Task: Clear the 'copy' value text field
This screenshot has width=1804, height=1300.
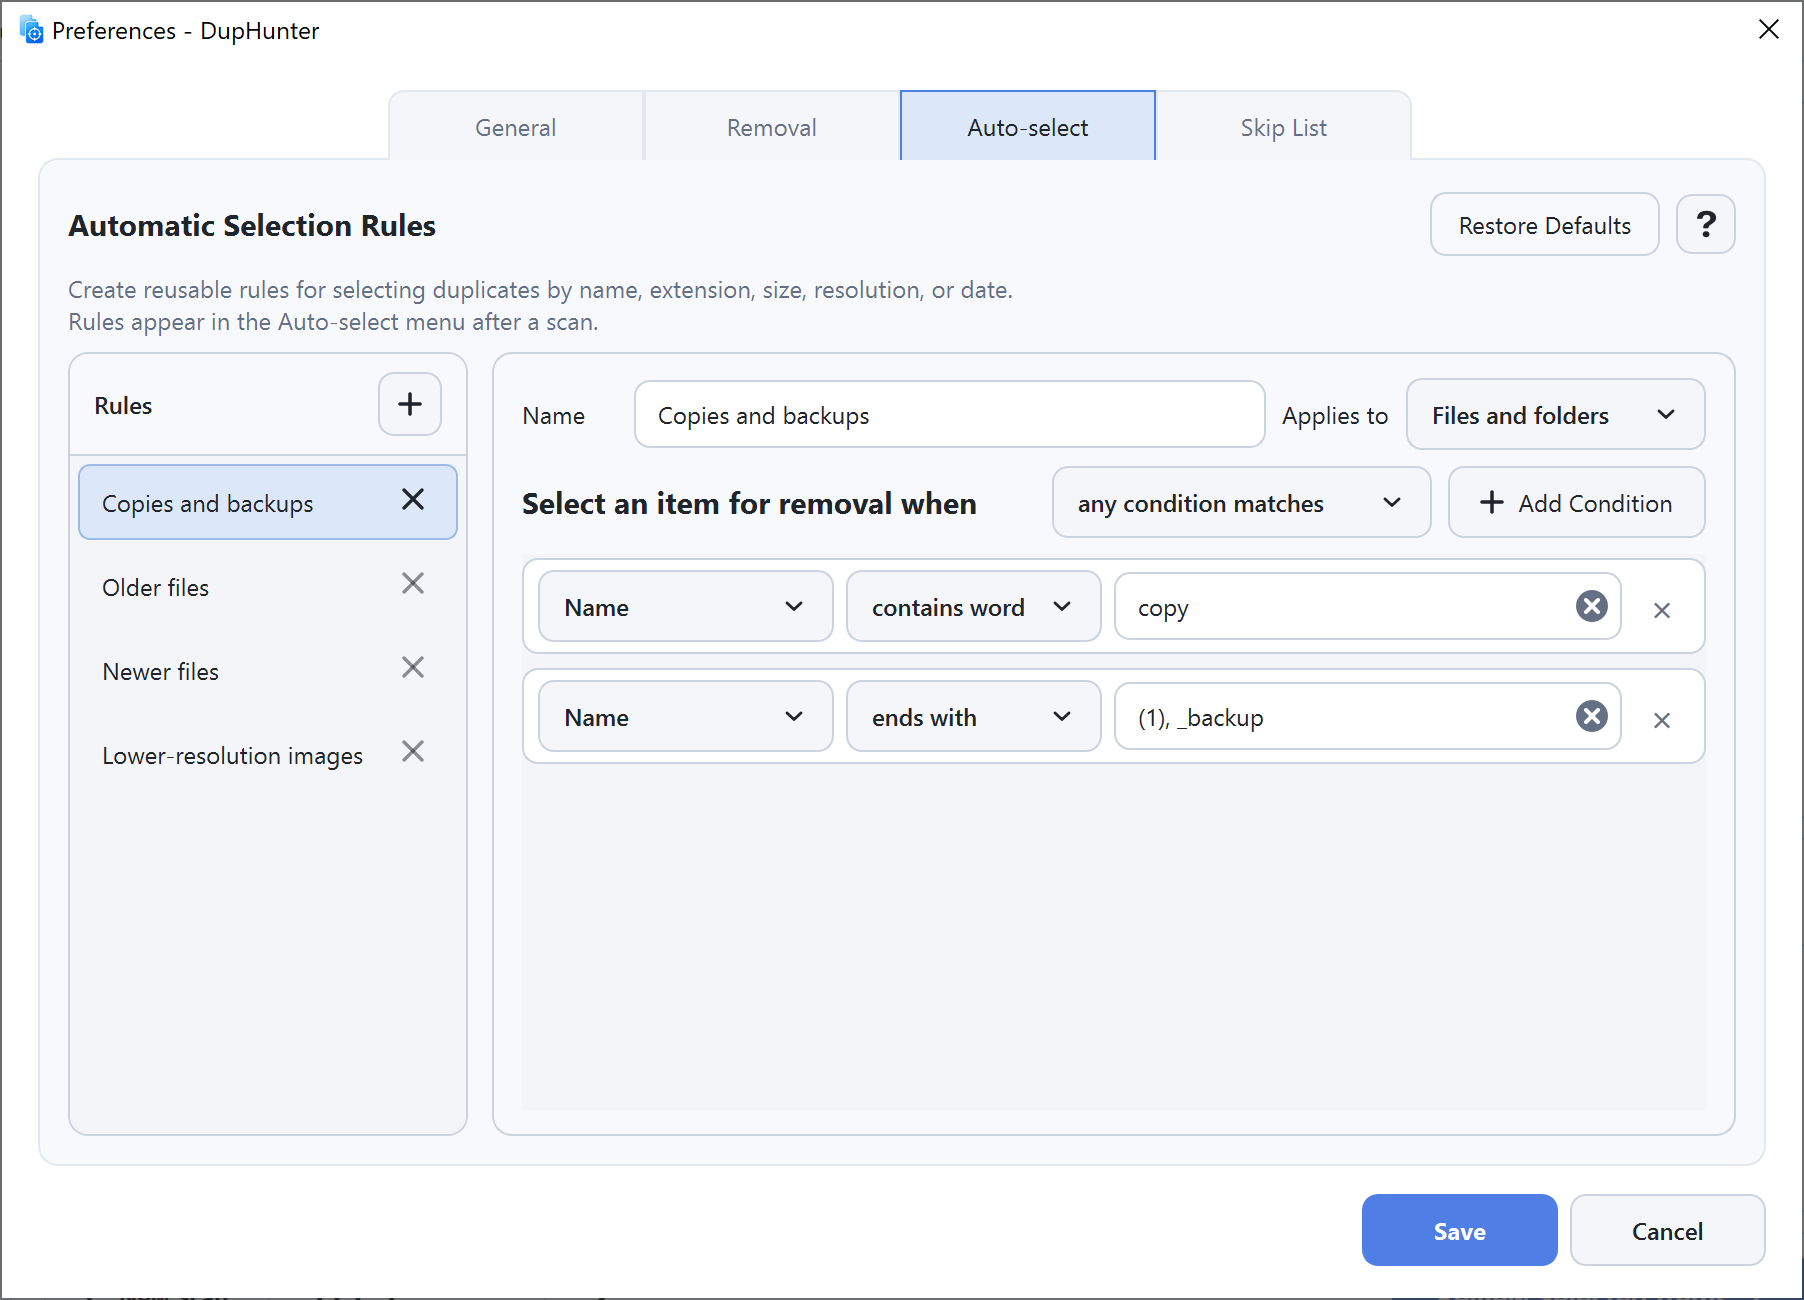Action: tap(1592, 606)
